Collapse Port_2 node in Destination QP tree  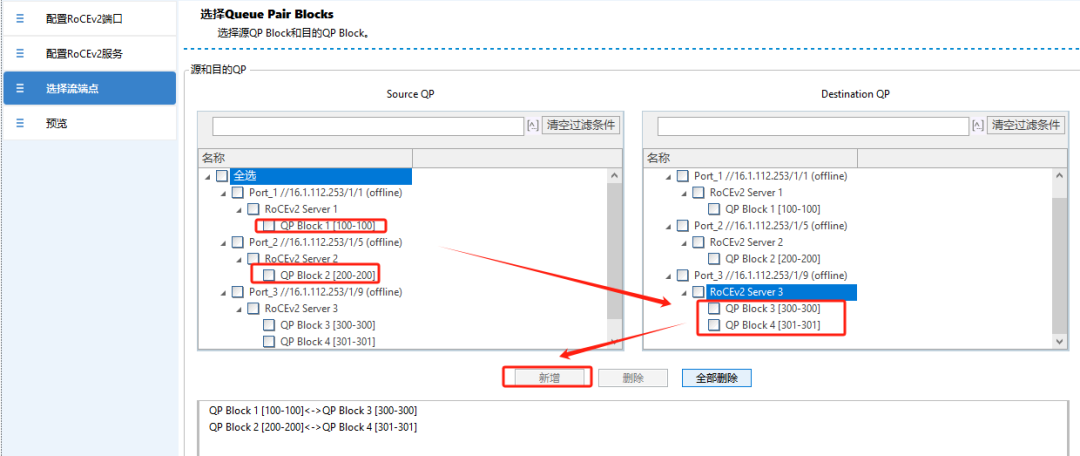[669, 226]
